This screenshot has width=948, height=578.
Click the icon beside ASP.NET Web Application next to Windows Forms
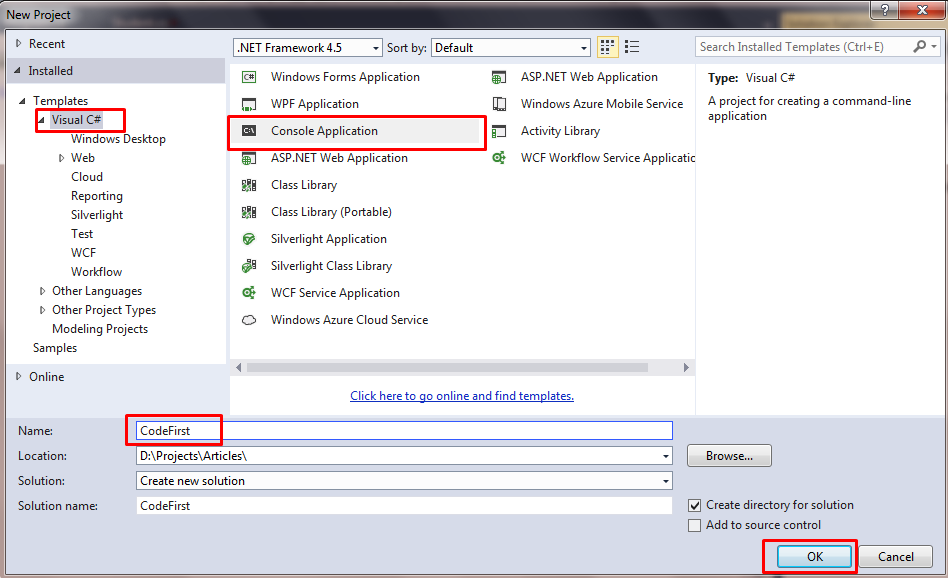pyautogui.click(x=499, y=77)
